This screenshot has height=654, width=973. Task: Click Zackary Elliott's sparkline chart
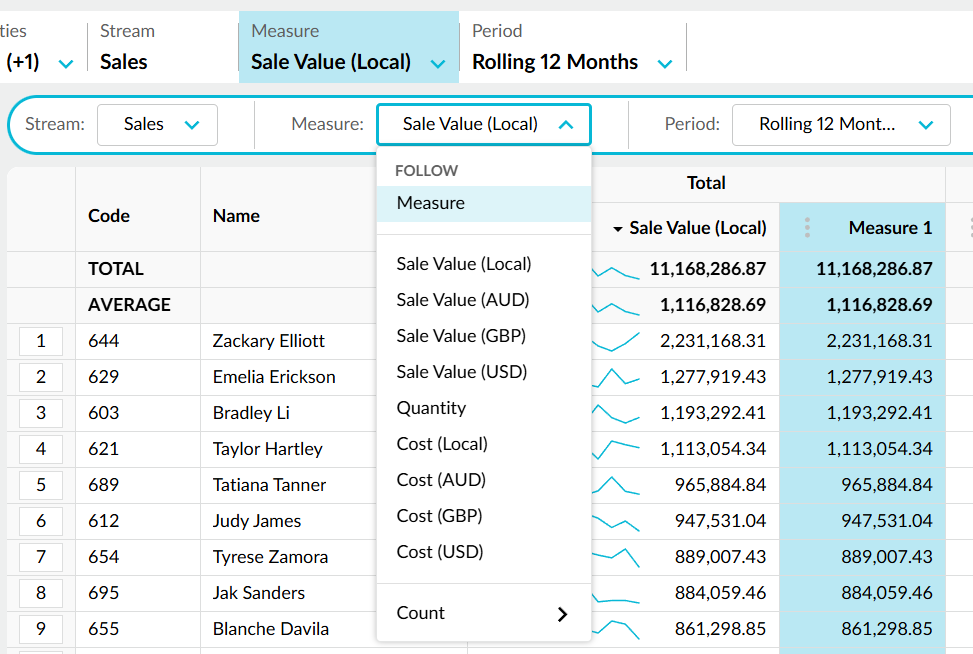click(x=616, y=341)
